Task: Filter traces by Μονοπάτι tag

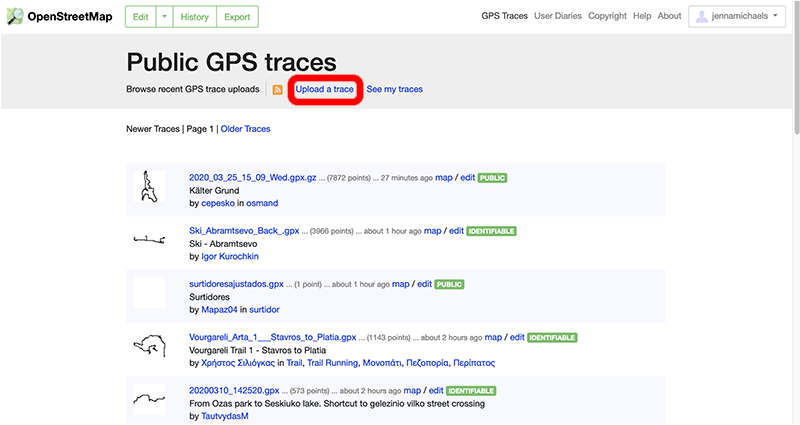Action: (382, 363)
